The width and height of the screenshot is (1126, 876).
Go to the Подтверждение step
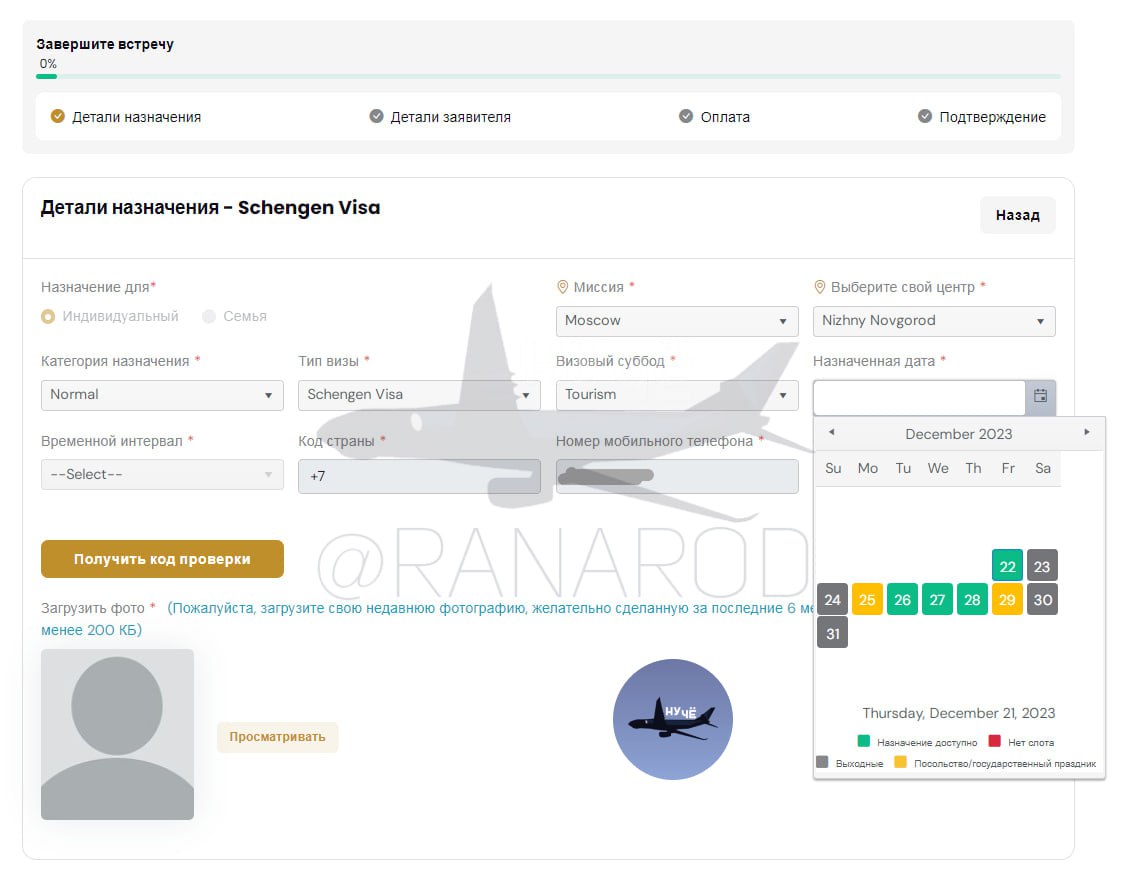982,117
